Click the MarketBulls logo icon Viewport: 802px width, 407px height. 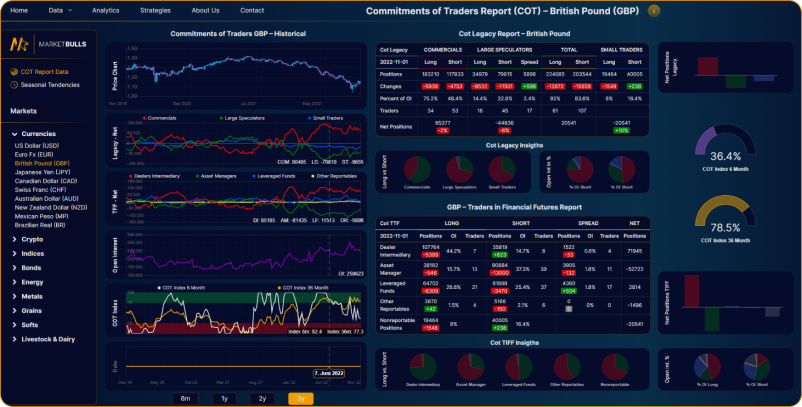coord(19,44)
